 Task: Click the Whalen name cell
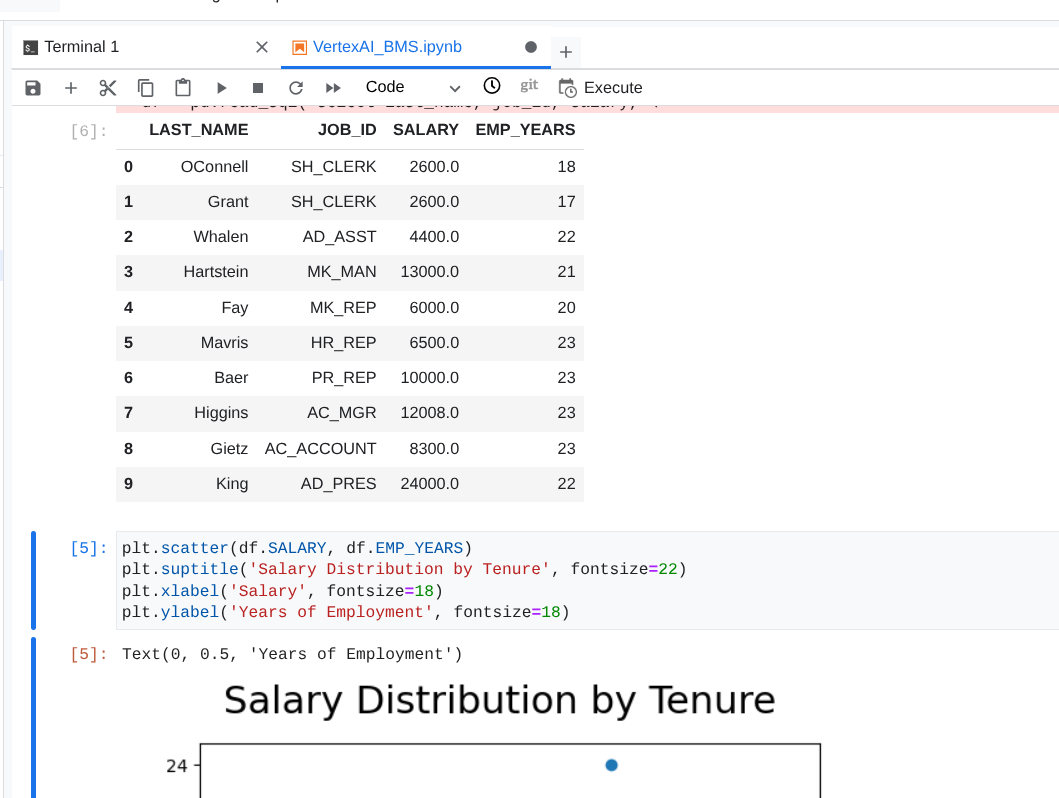tap(221, 237)
